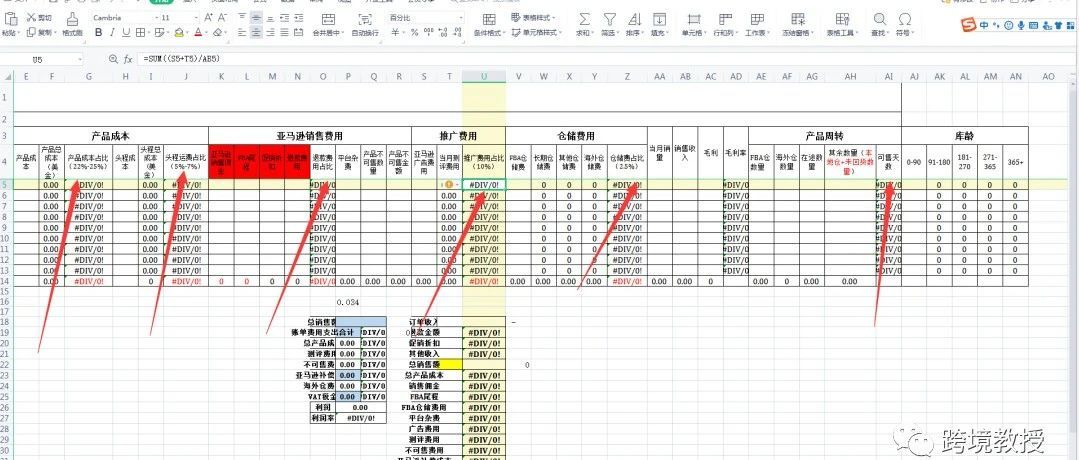Click the Fill (填充) icon
Image resolution: width=1079 pixels, height=460 pixels.
pyautogui.click(x=659, y=19)
